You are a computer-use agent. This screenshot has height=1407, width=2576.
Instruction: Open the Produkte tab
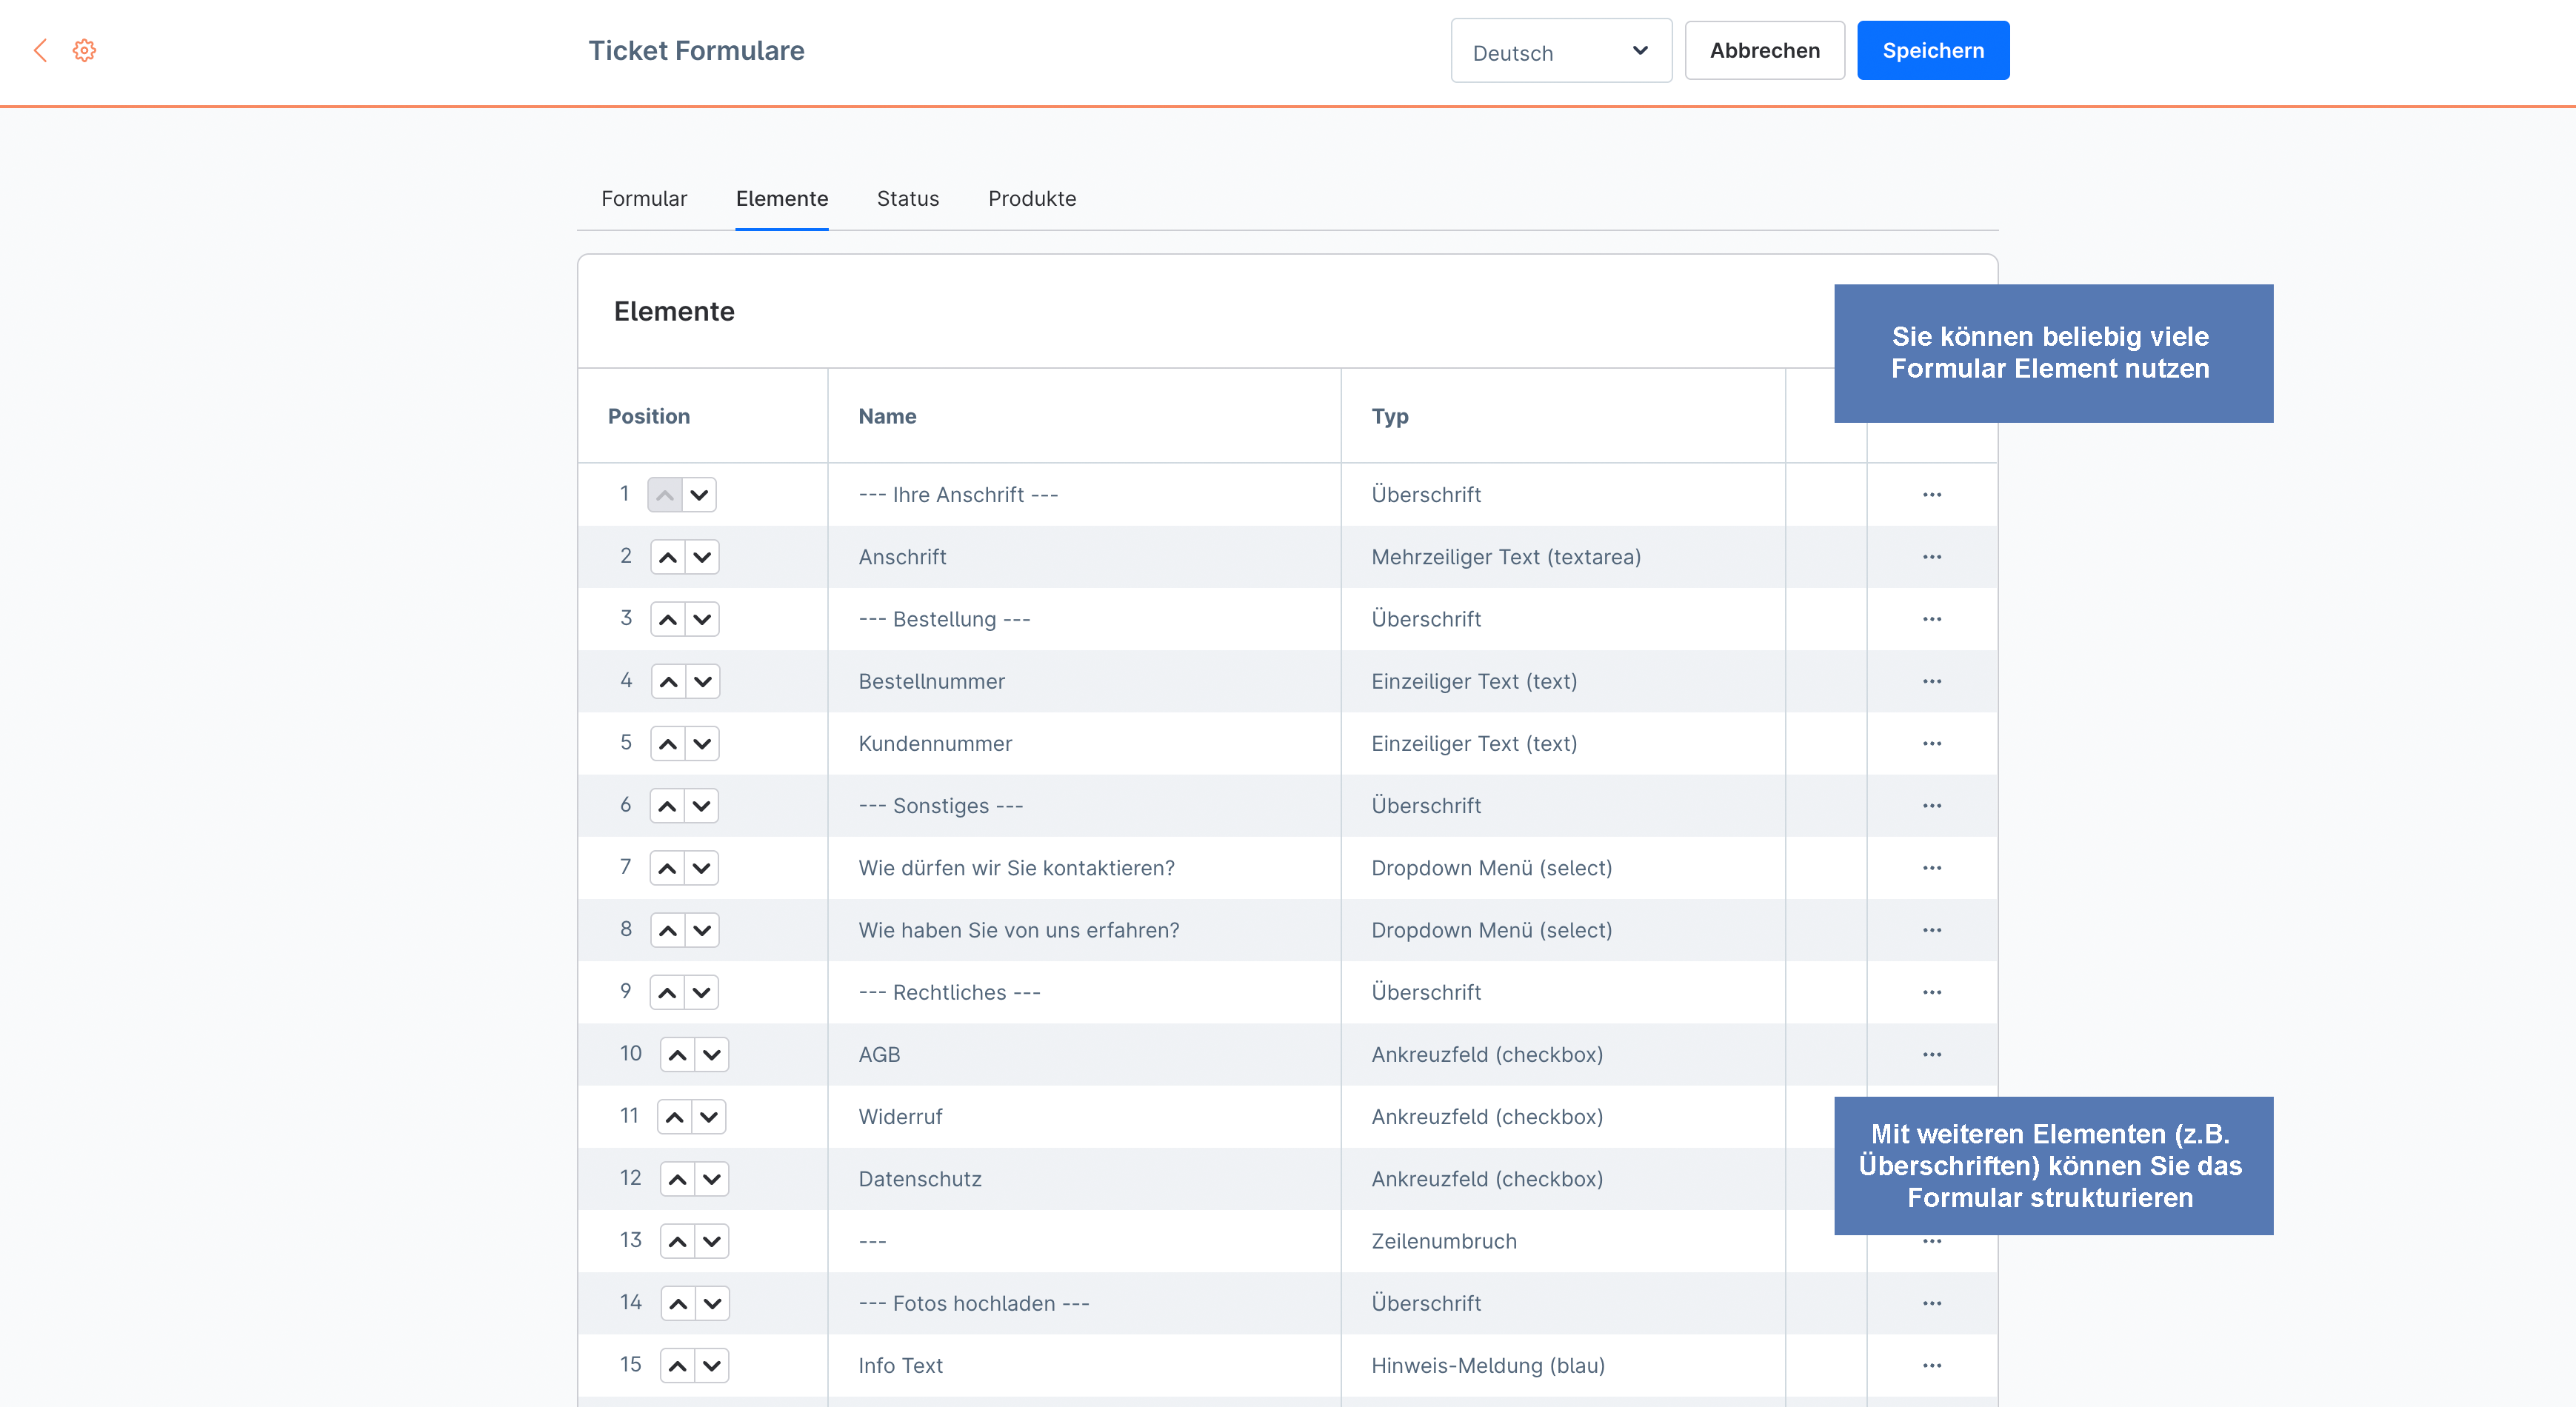(x=1032, y=198)
